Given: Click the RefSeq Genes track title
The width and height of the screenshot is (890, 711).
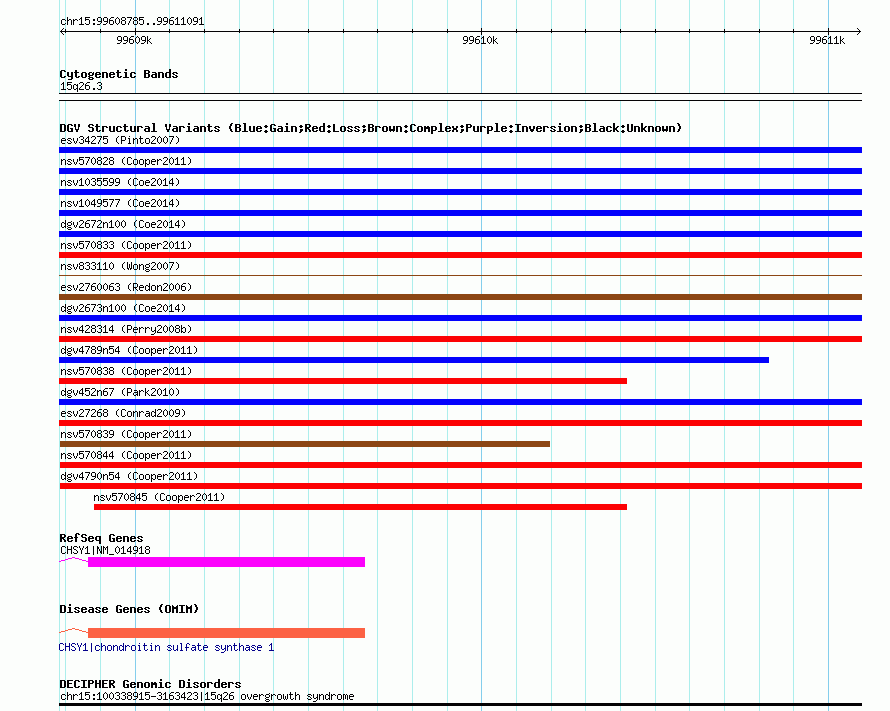Looking at the screenshot, I should click(101, 538).
